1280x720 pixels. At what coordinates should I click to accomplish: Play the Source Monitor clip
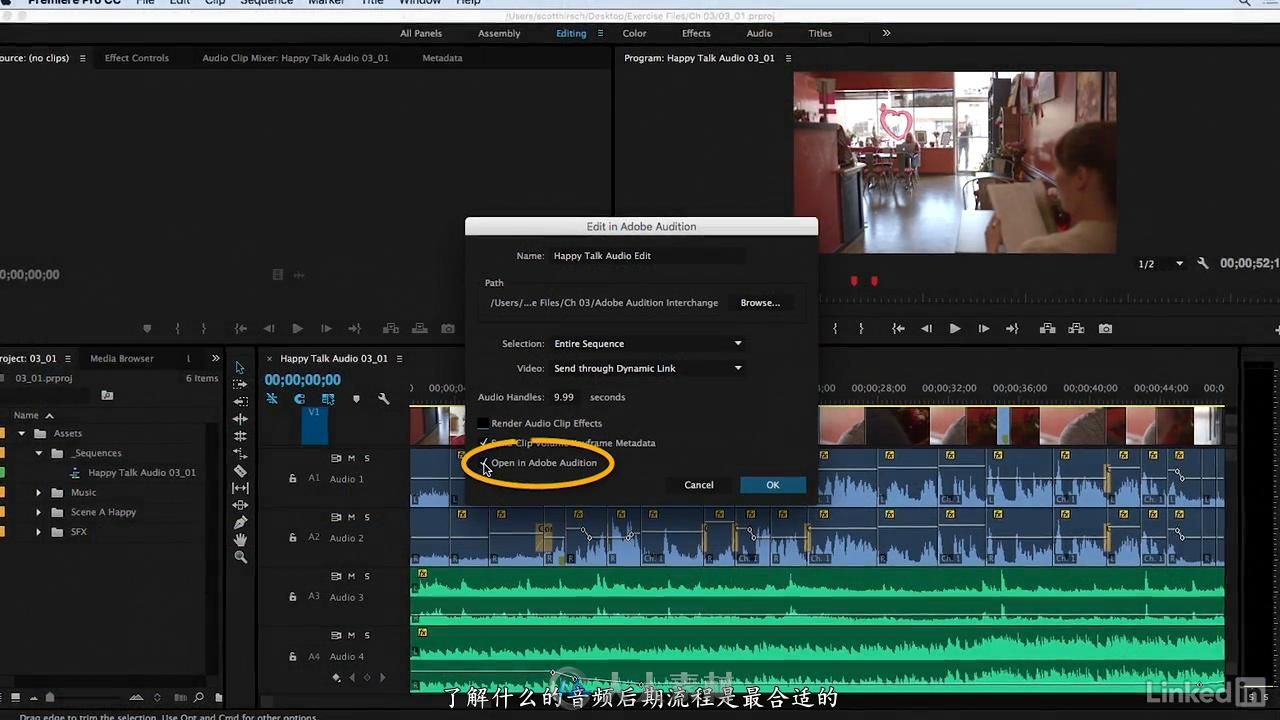click(297, 328)
